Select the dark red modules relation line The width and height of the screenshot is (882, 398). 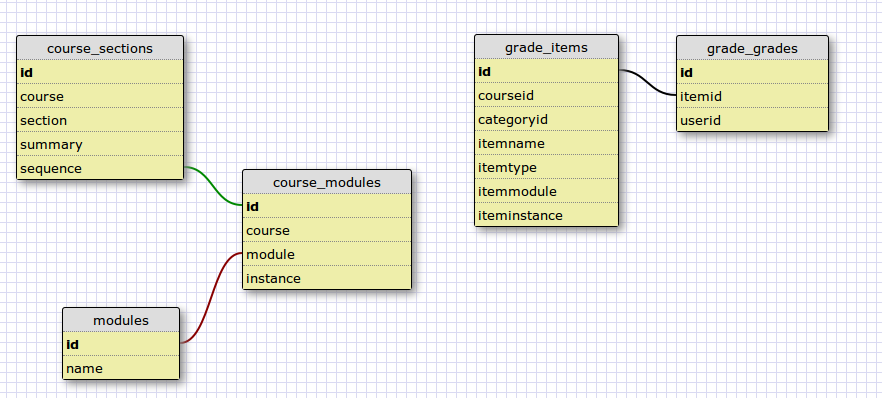coord(209,298)
